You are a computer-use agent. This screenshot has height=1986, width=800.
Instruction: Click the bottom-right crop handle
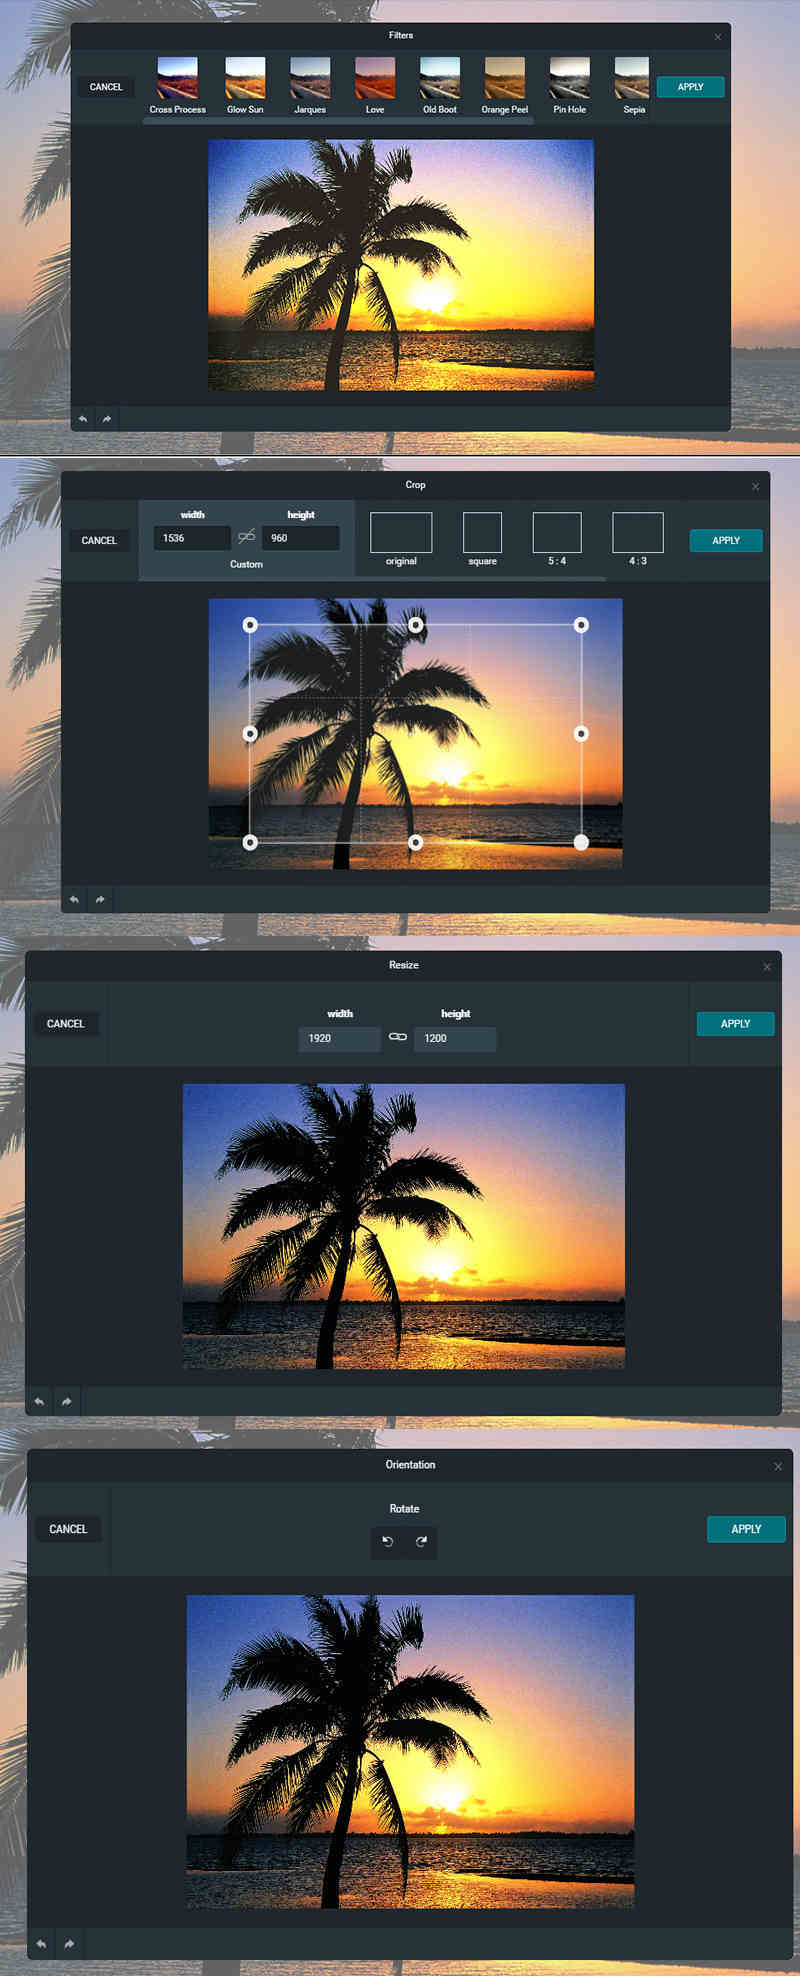581,843
